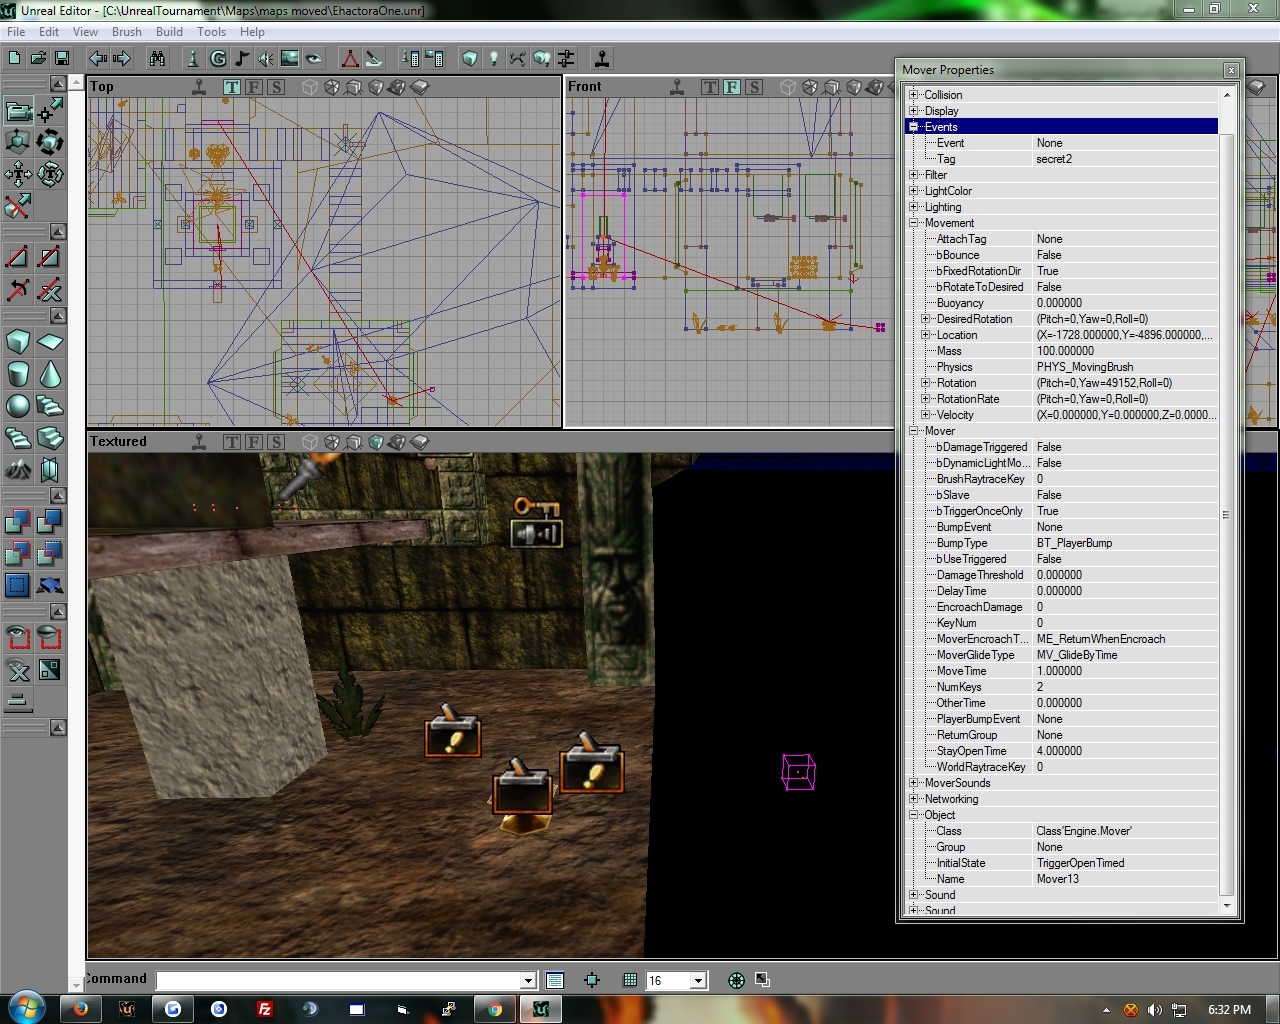Open the 2D Shape Editor triangle icon
The width and height of the screenshot is (1280, 1024).
point(350,58)
